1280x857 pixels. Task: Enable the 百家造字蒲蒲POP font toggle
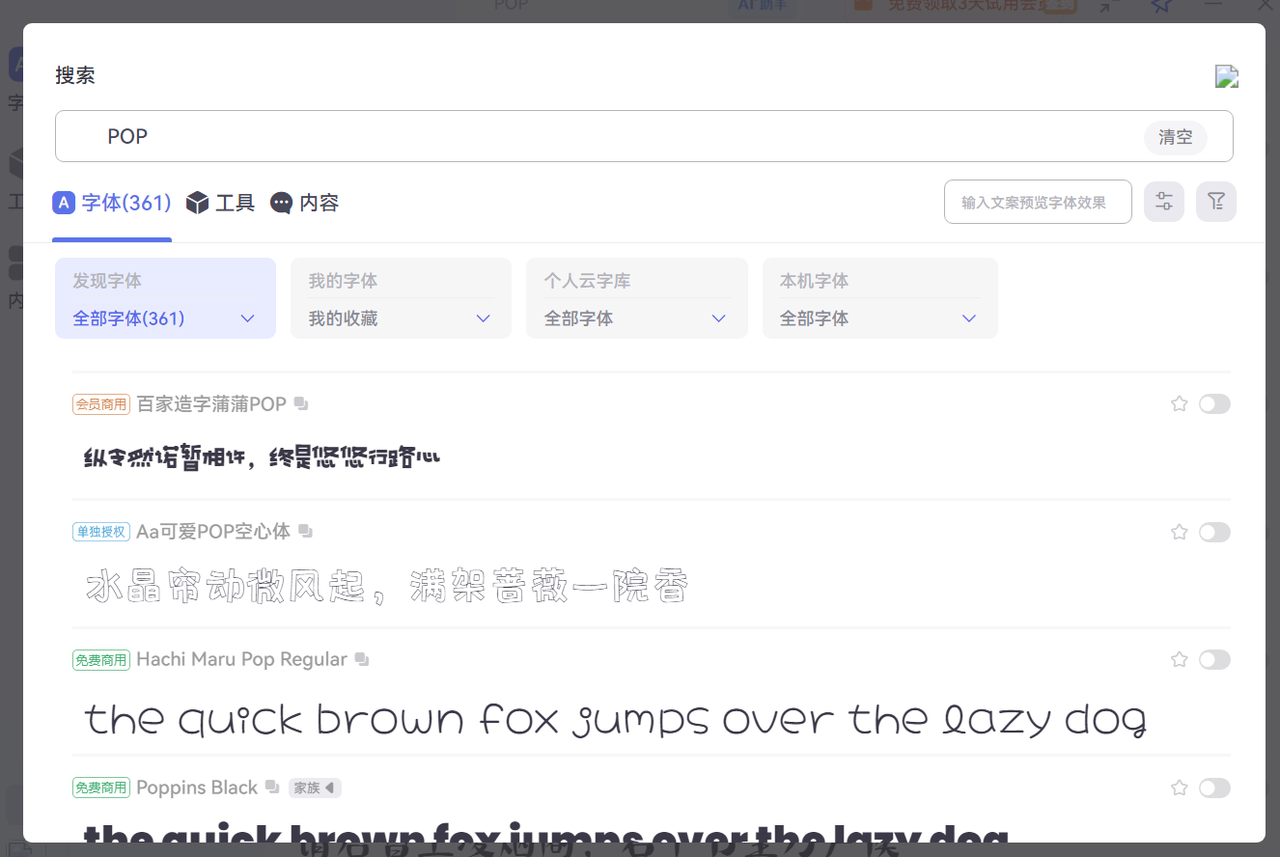click(1214, 404)
